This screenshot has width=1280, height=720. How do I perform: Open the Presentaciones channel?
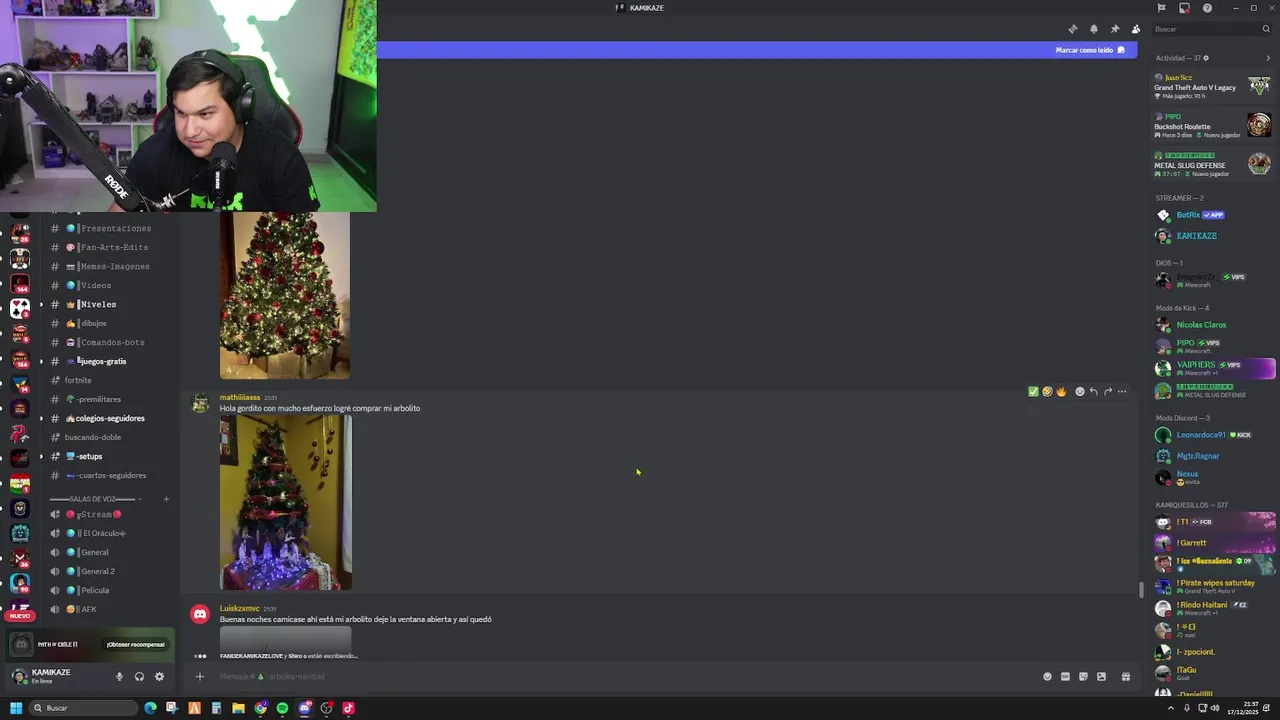(x=109, y=228)
